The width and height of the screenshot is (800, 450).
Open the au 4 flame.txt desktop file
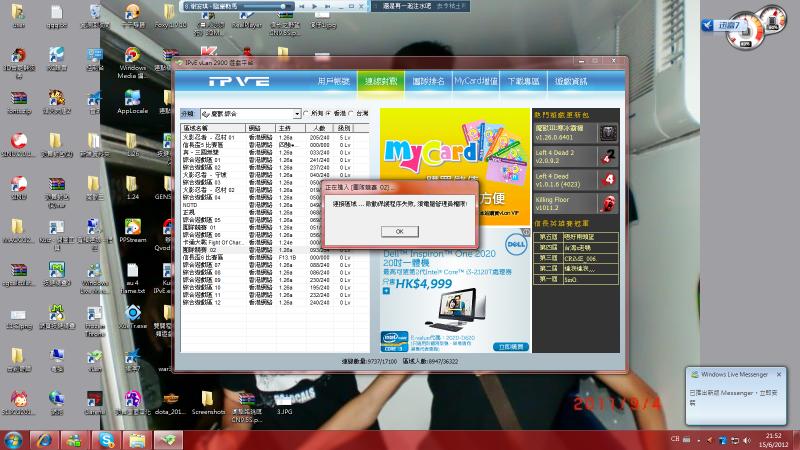coord(132,279)
